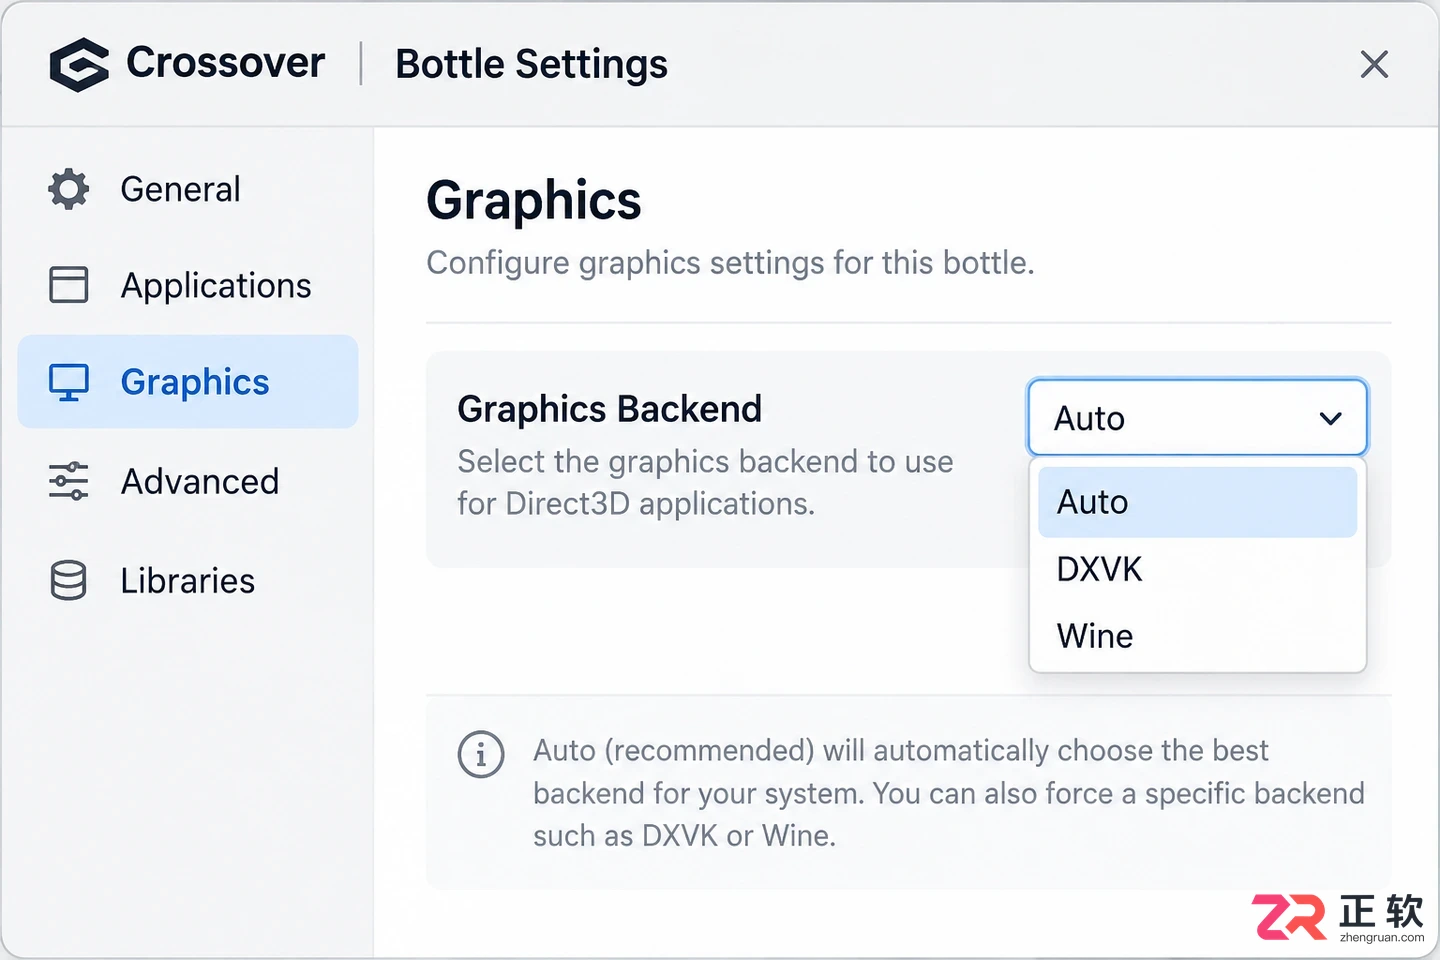The image size is (1440, 960).
Task: Click the Graphics monitor icon
Action: tap(69, 382)
